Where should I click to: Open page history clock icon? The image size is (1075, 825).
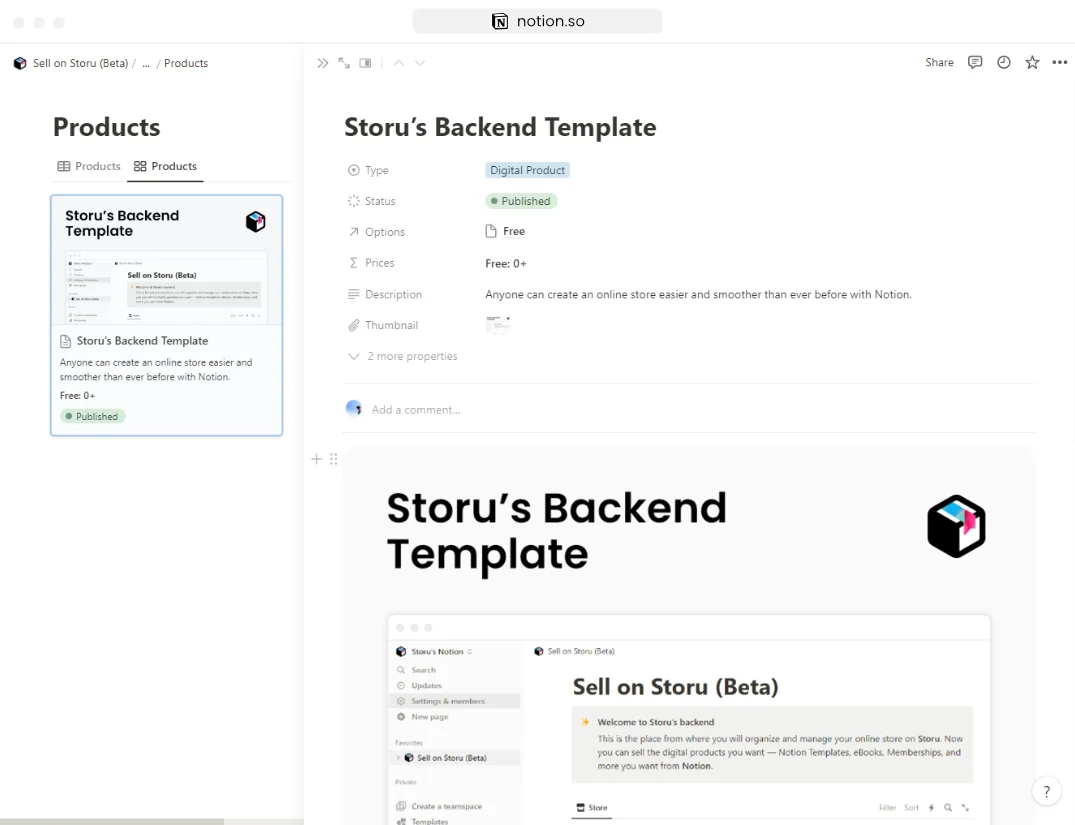click(1004, 62)
